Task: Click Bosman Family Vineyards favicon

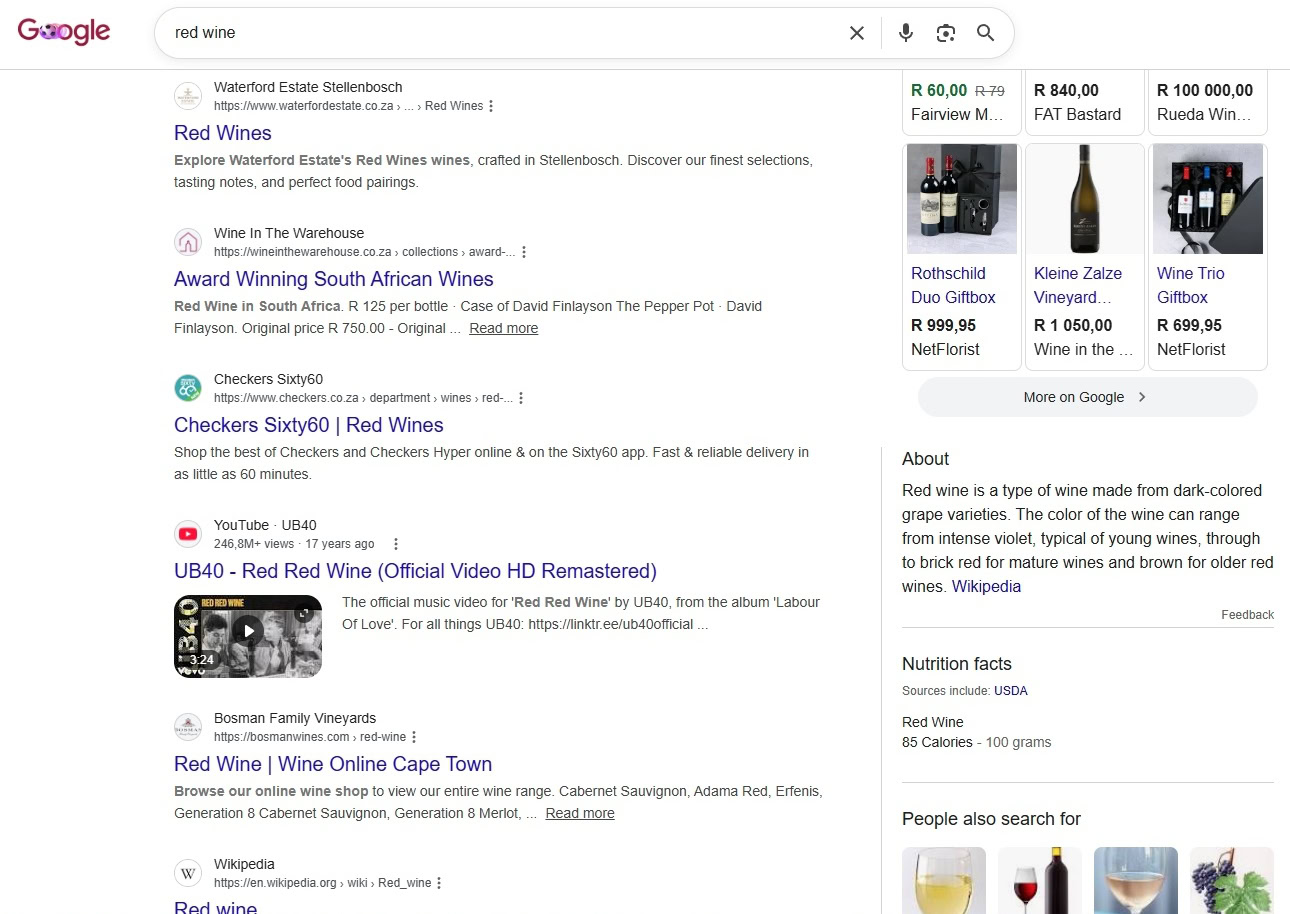Action: click(188, 727)
